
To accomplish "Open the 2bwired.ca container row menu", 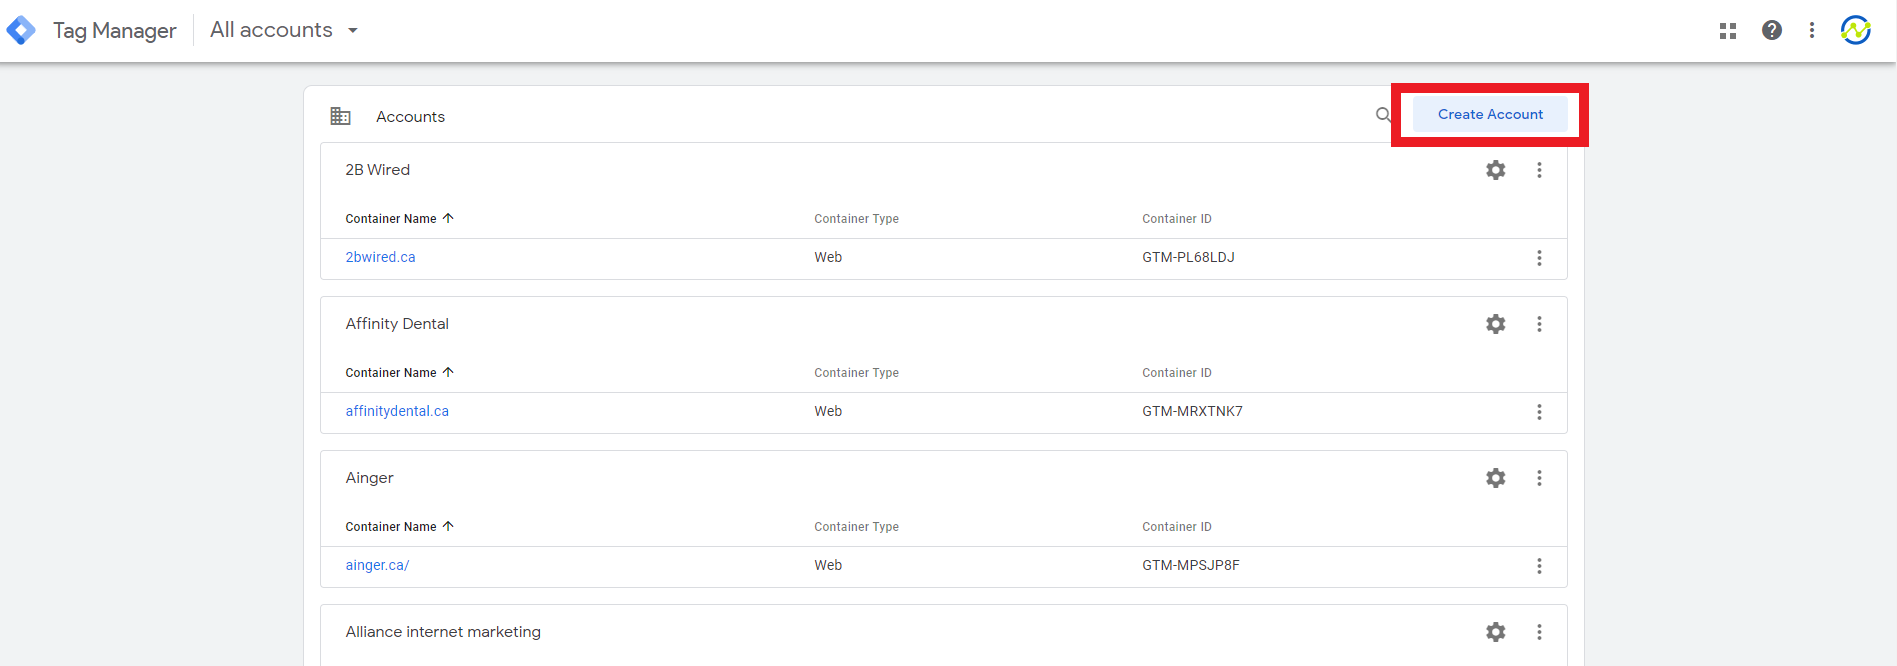I will [x=1539, y=258].
